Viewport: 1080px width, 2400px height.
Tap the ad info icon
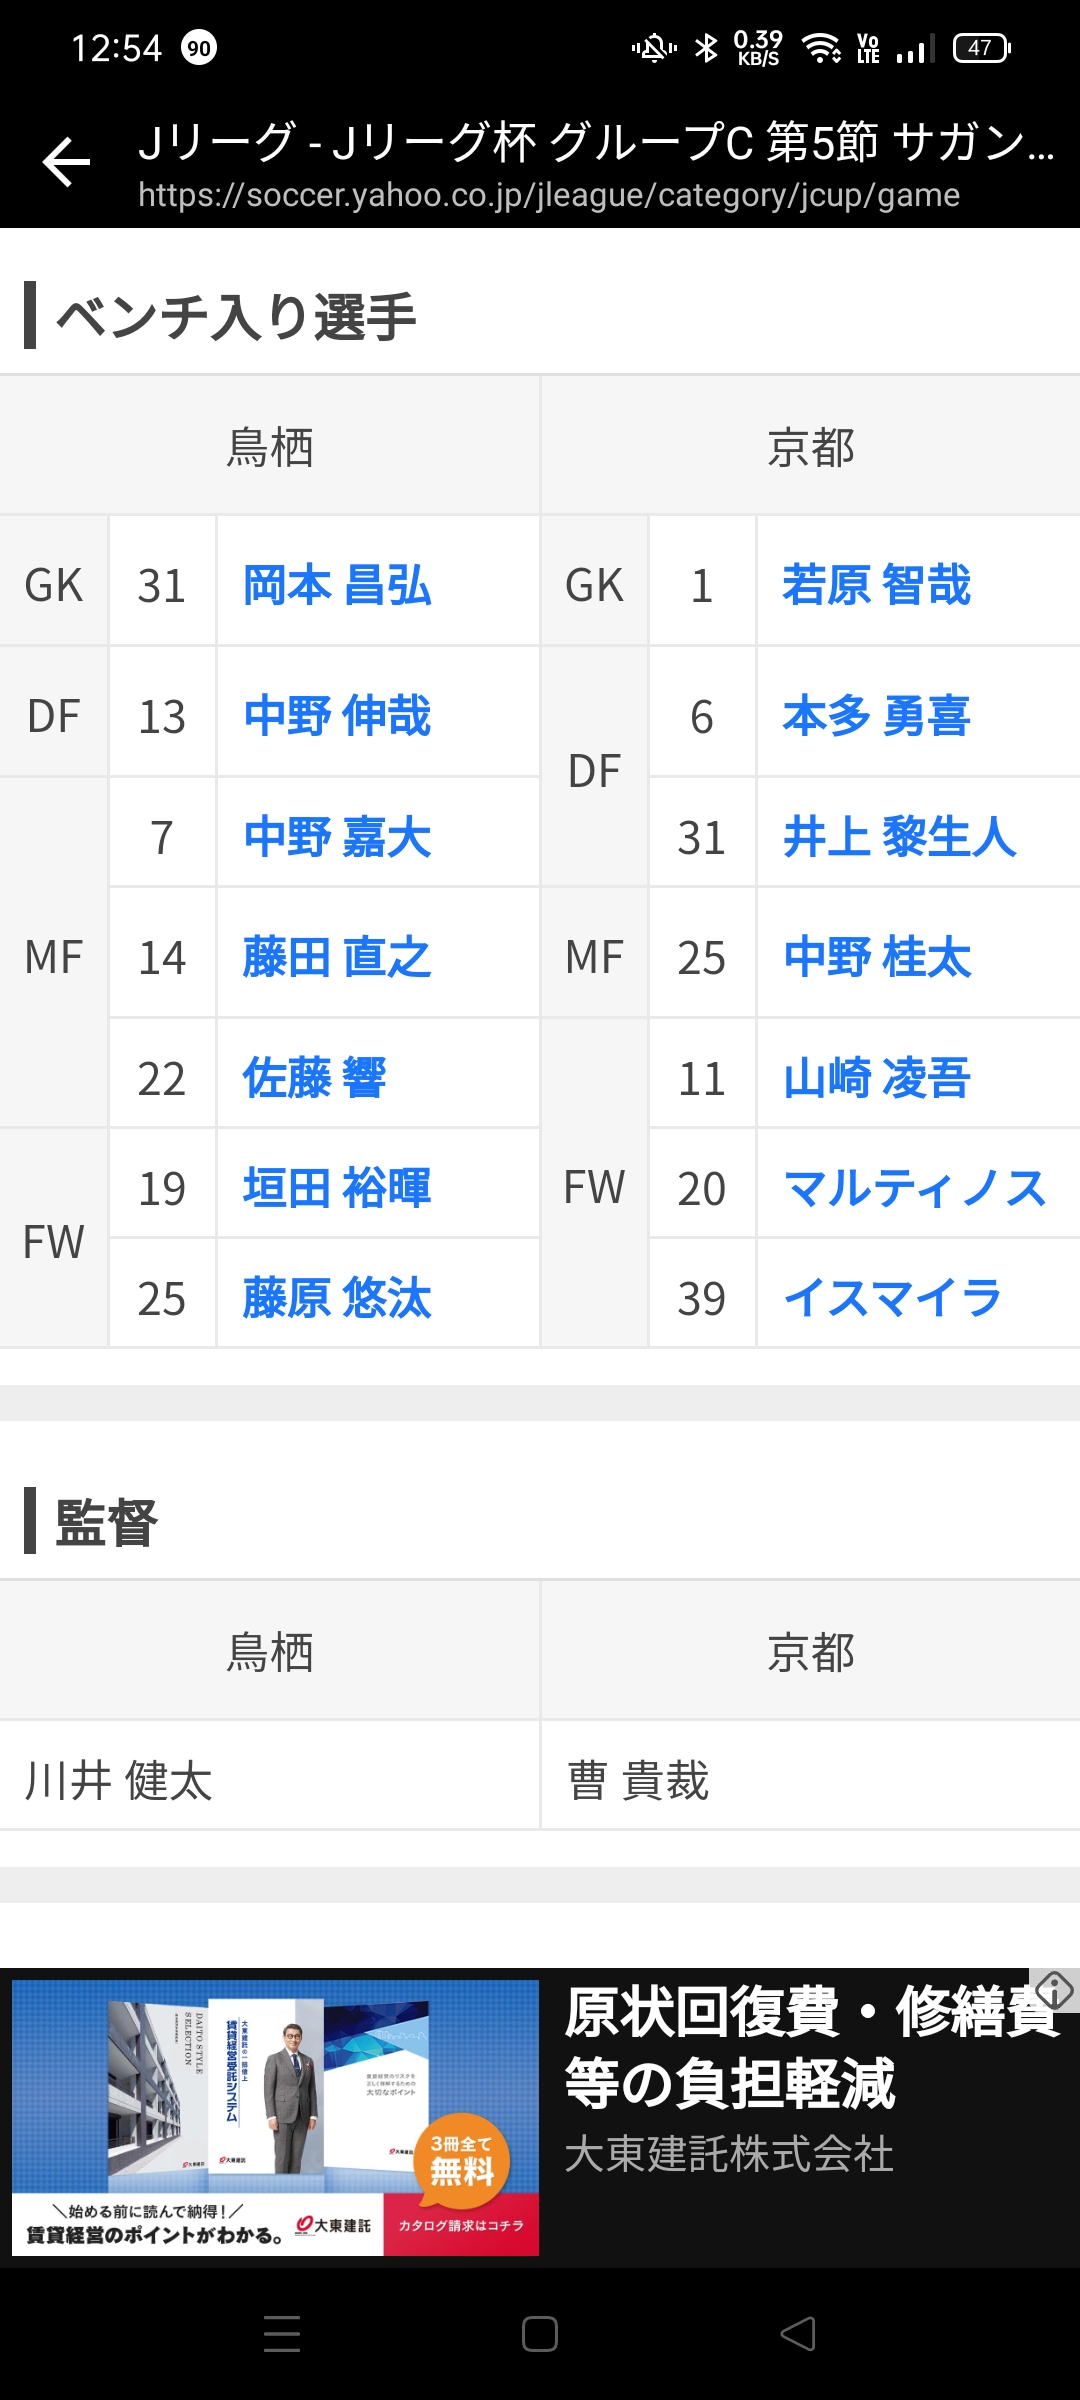pyautogui.click(x=1054, y=1989)
